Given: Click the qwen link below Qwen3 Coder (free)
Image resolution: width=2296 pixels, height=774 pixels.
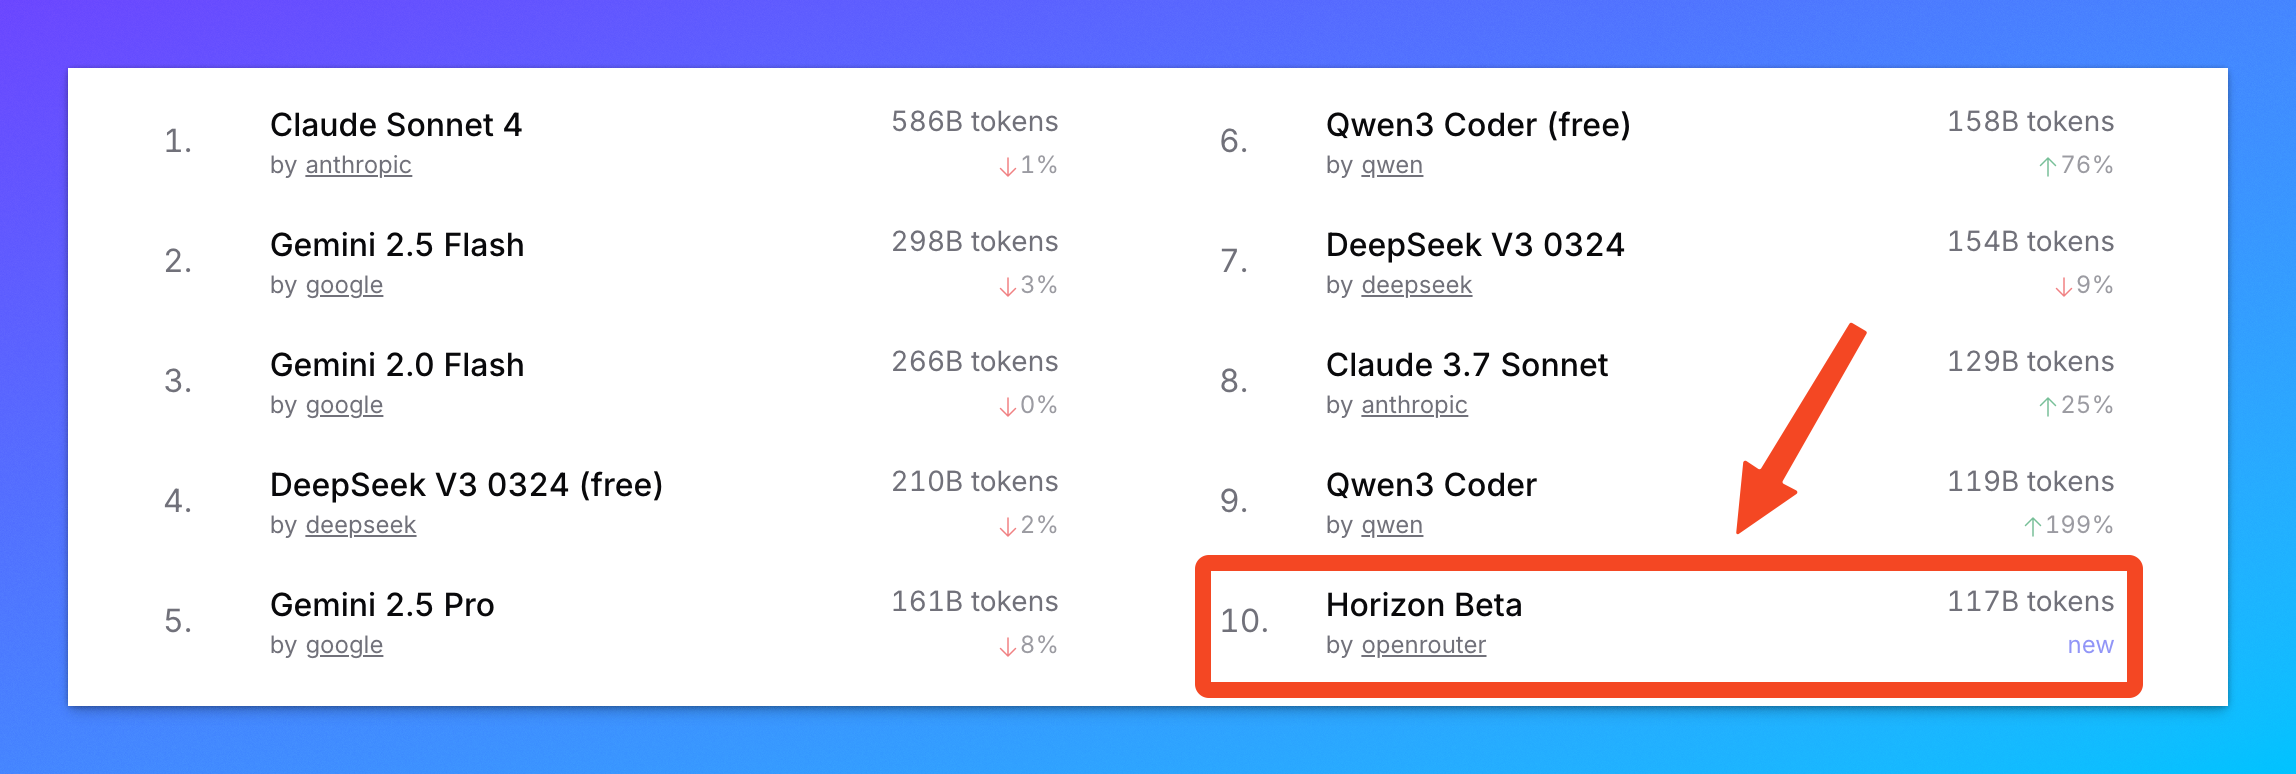Looking at the screenshot, I should point(1391,165).
